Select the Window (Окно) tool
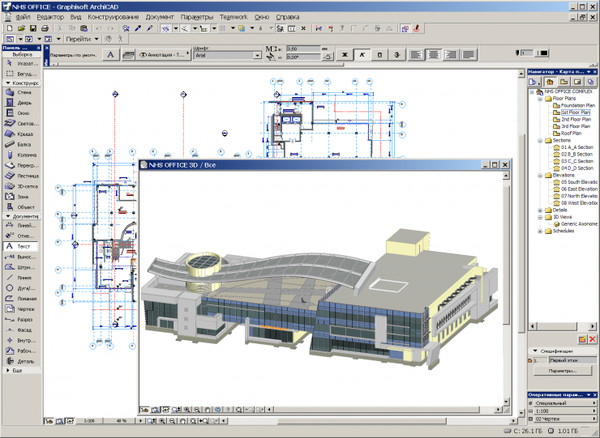This screenshot has height=438, width=600. pos(22,113)
